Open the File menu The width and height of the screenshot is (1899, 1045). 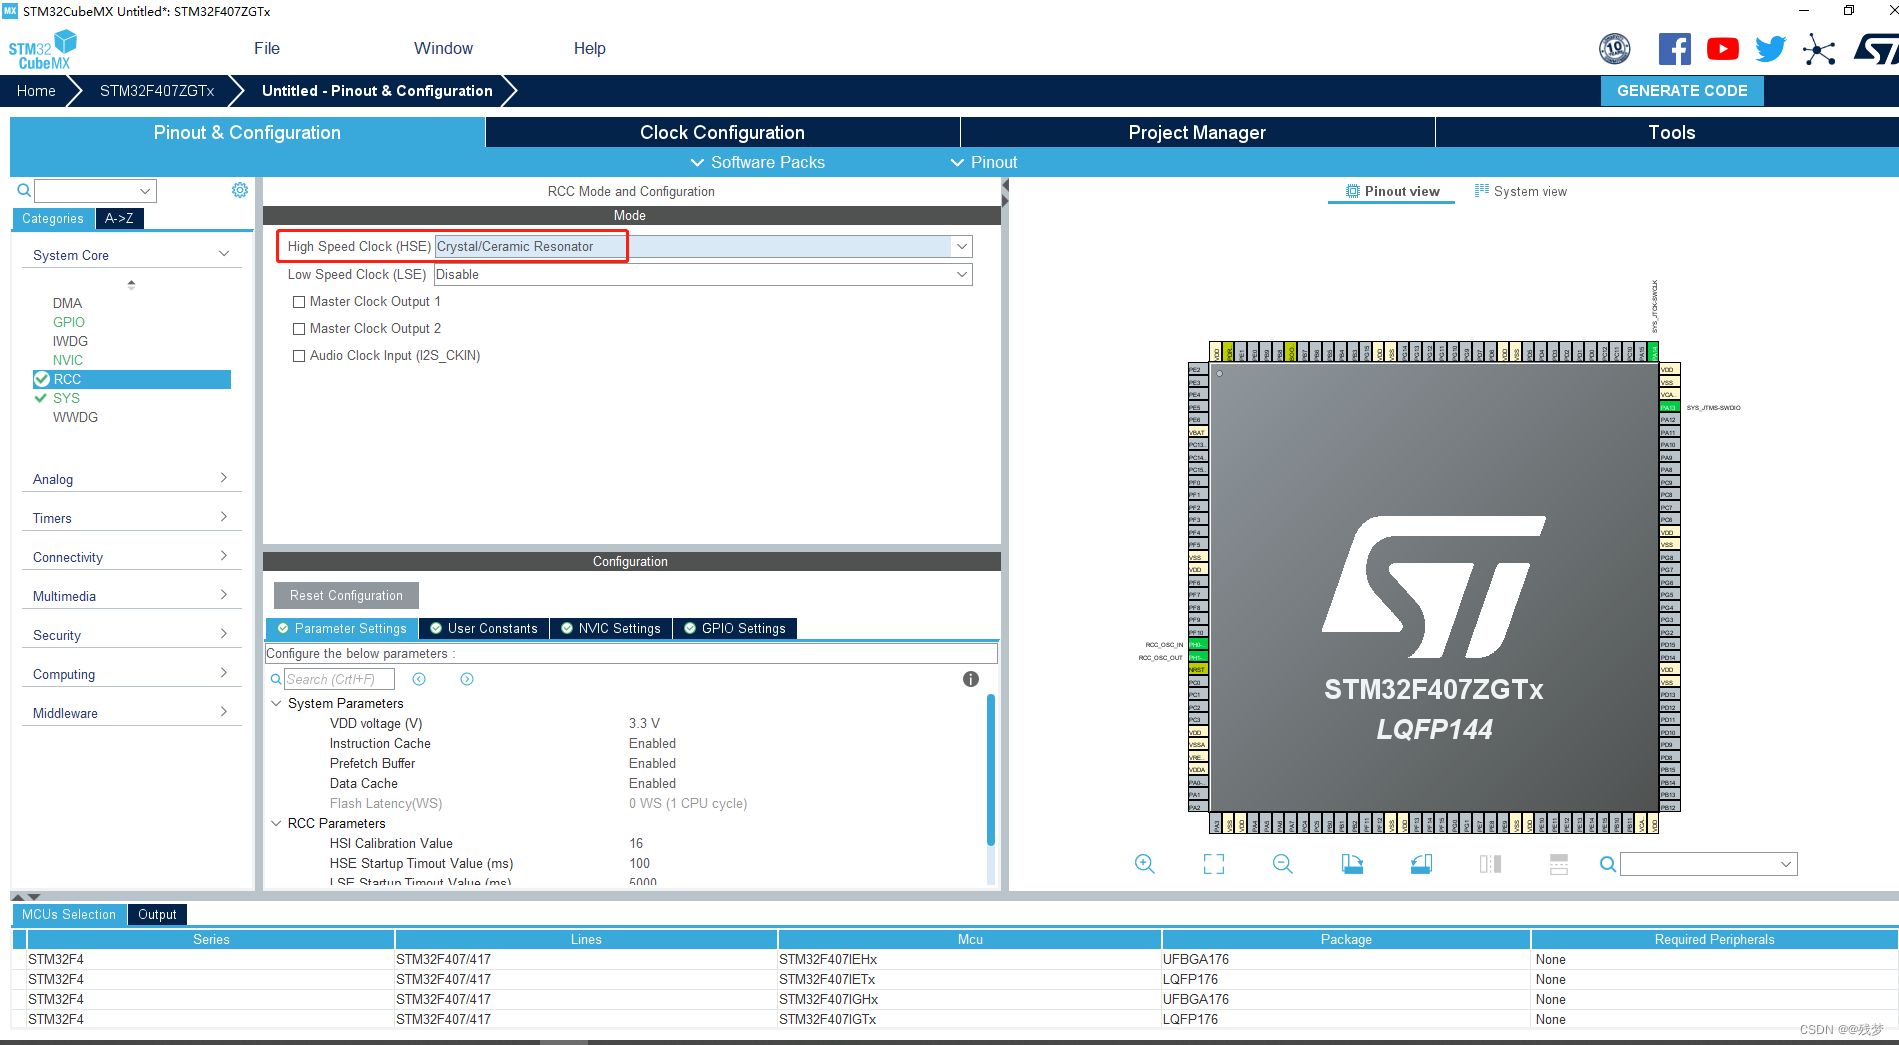click(x=267, y=48)
